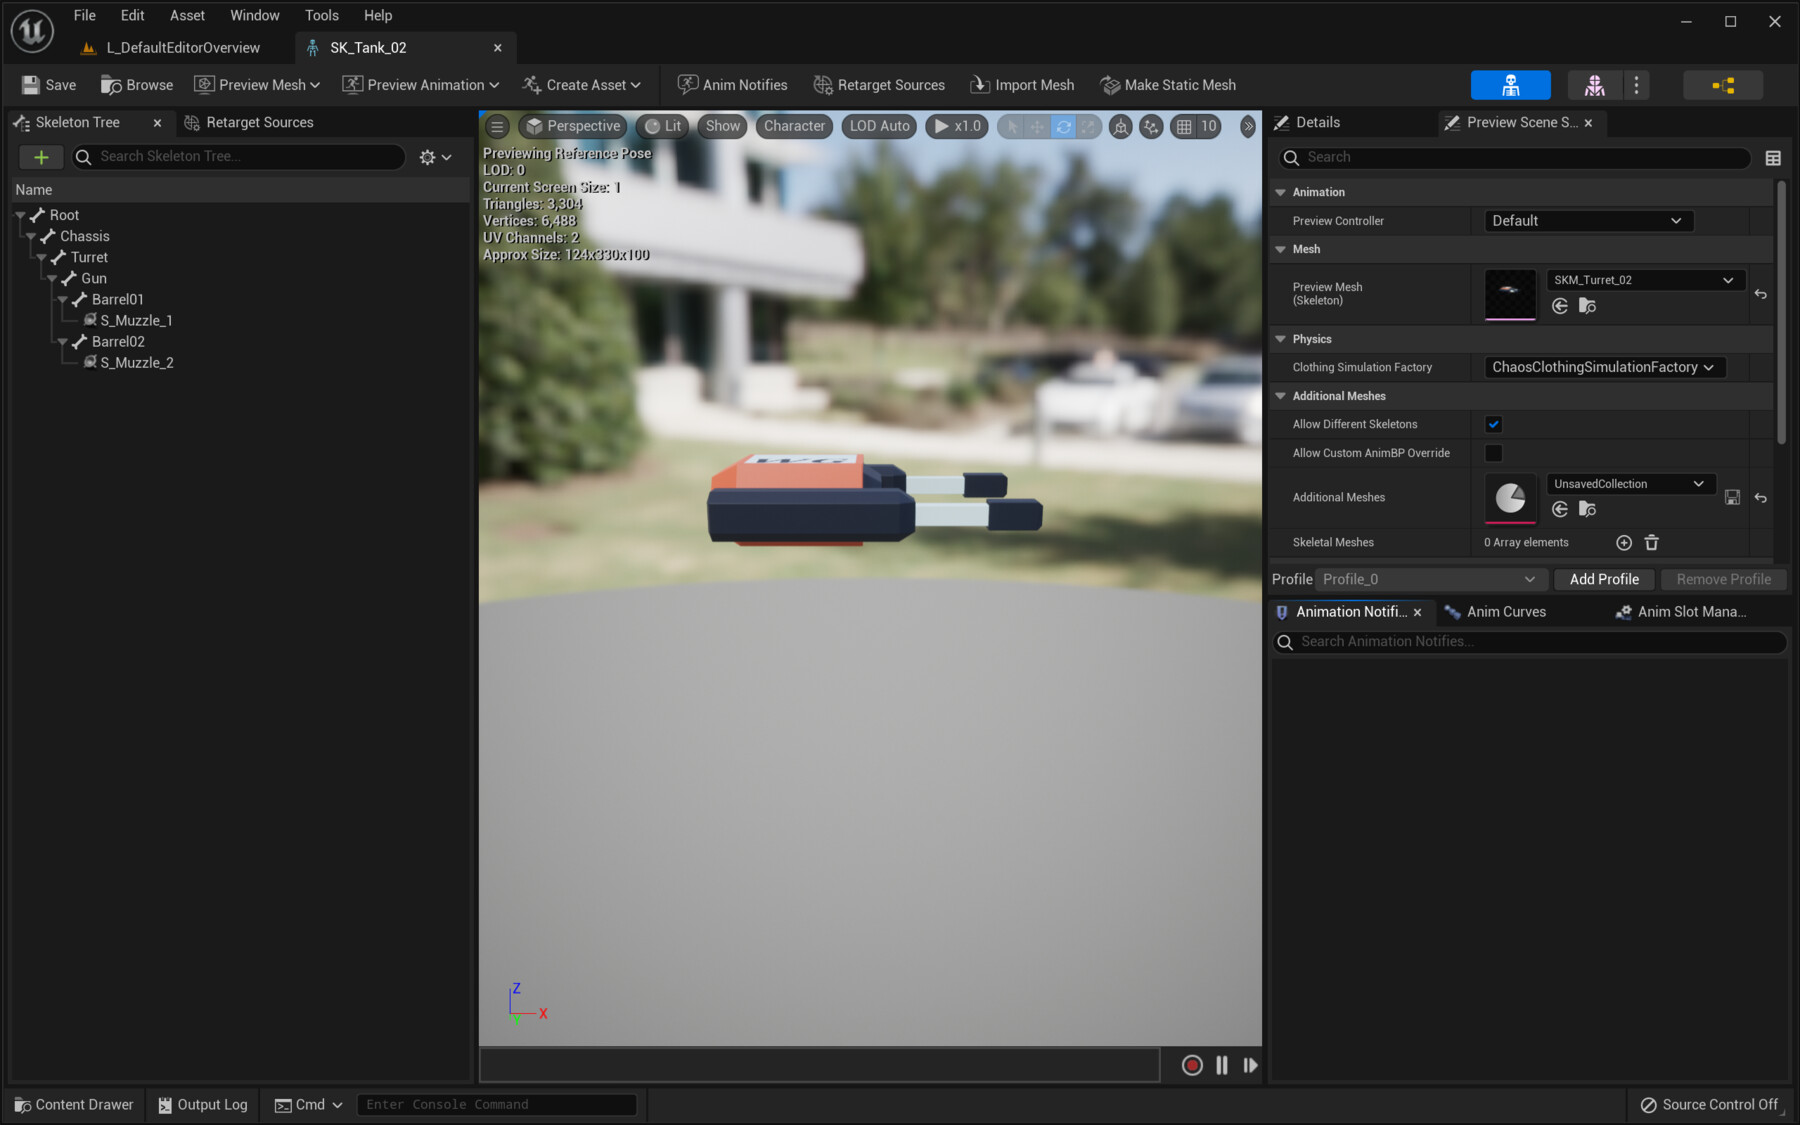Viewport: 1800px width, 1125px height.
Task: Open UnsavedCollection dropdown
Action: point(1630,485)
